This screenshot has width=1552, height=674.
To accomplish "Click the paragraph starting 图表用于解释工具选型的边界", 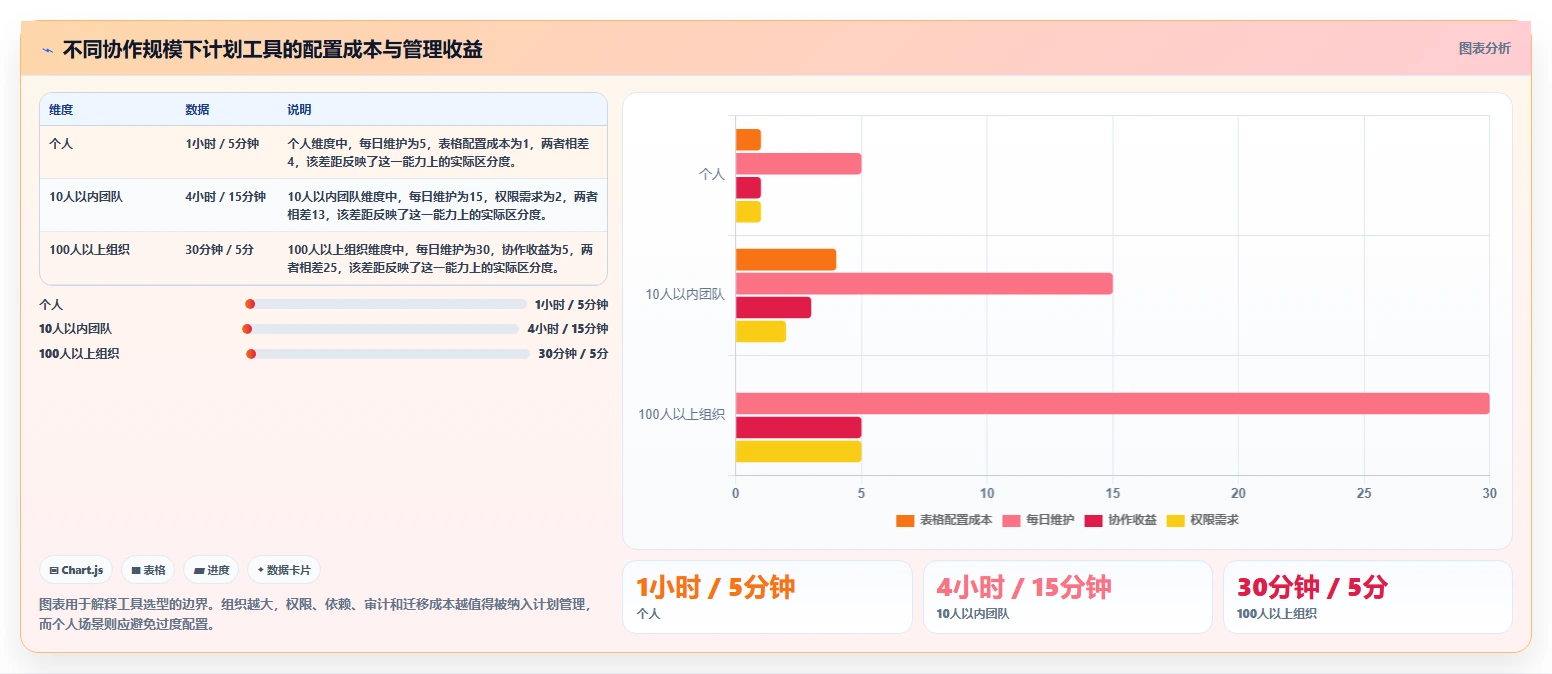I will [x=318, y=614].
